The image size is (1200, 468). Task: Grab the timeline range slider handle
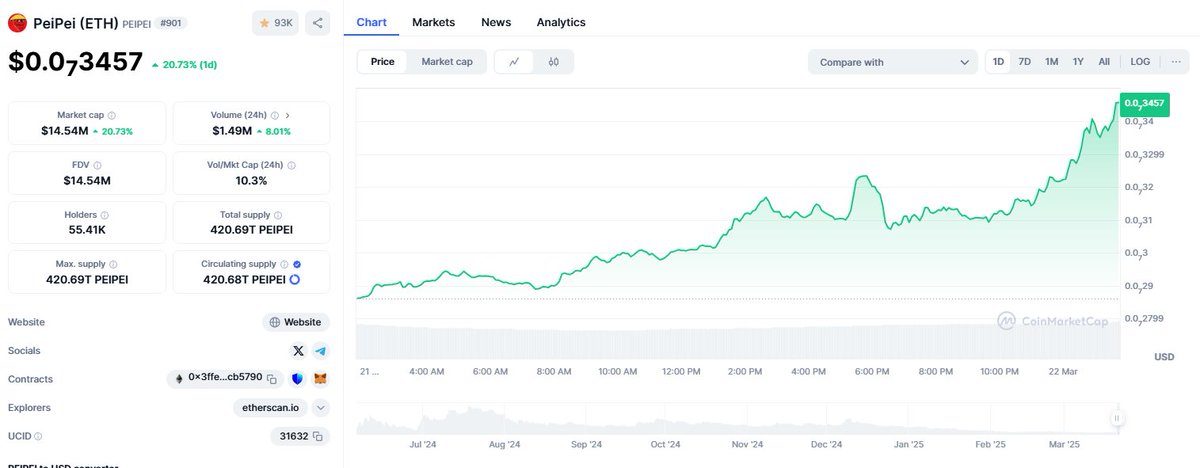(1117, 418)
